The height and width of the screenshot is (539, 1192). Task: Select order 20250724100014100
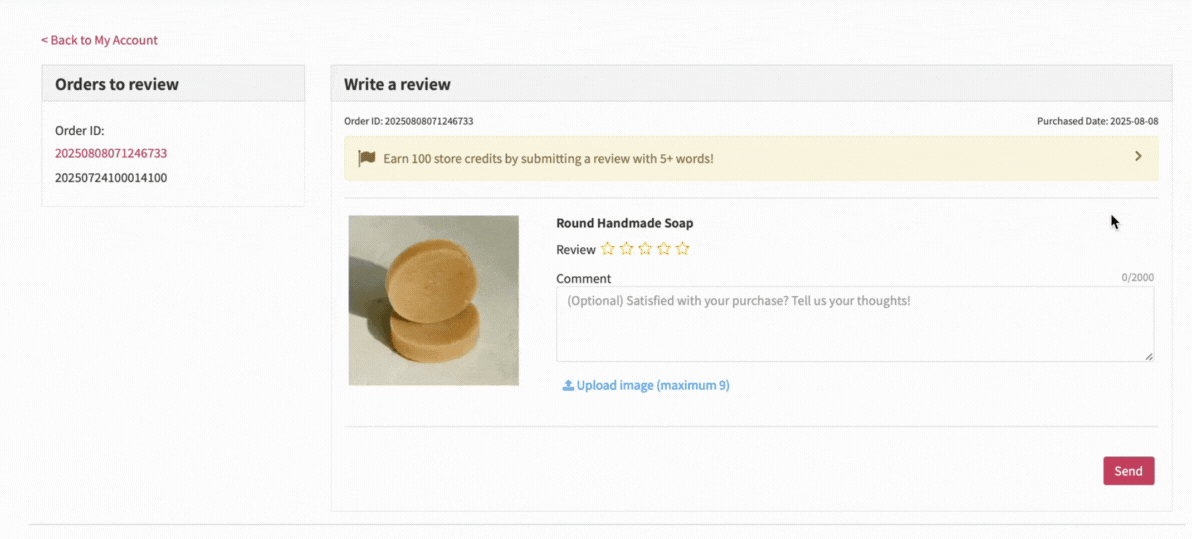(111, 178)
